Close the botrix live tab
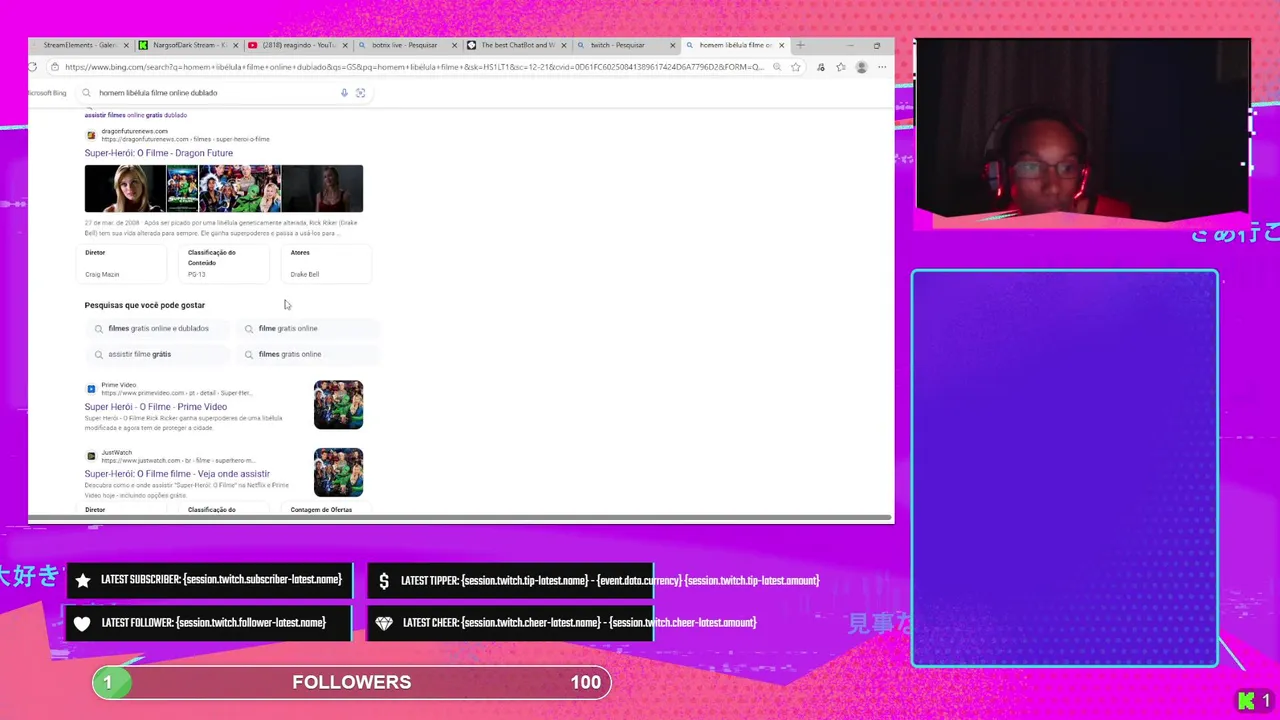This screenshot has width=1280, height=720. pos(455,45)
